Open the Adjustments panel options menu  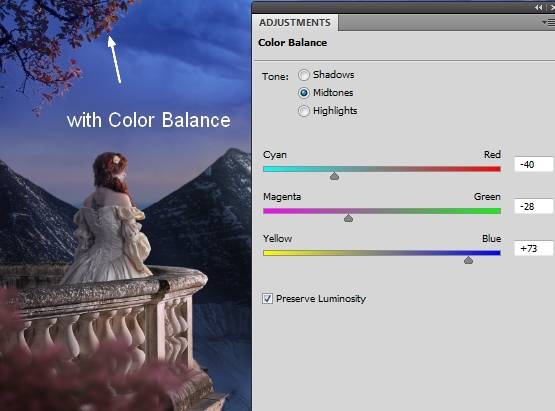[x=549, y=23]
